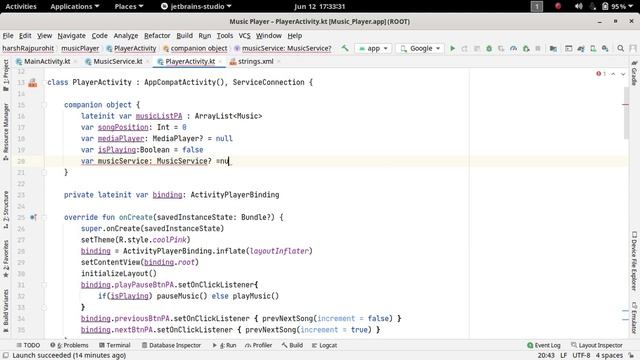Click the override gutter icon on line 25
Viewport: 640px width, 360px height.
(33, 217)
